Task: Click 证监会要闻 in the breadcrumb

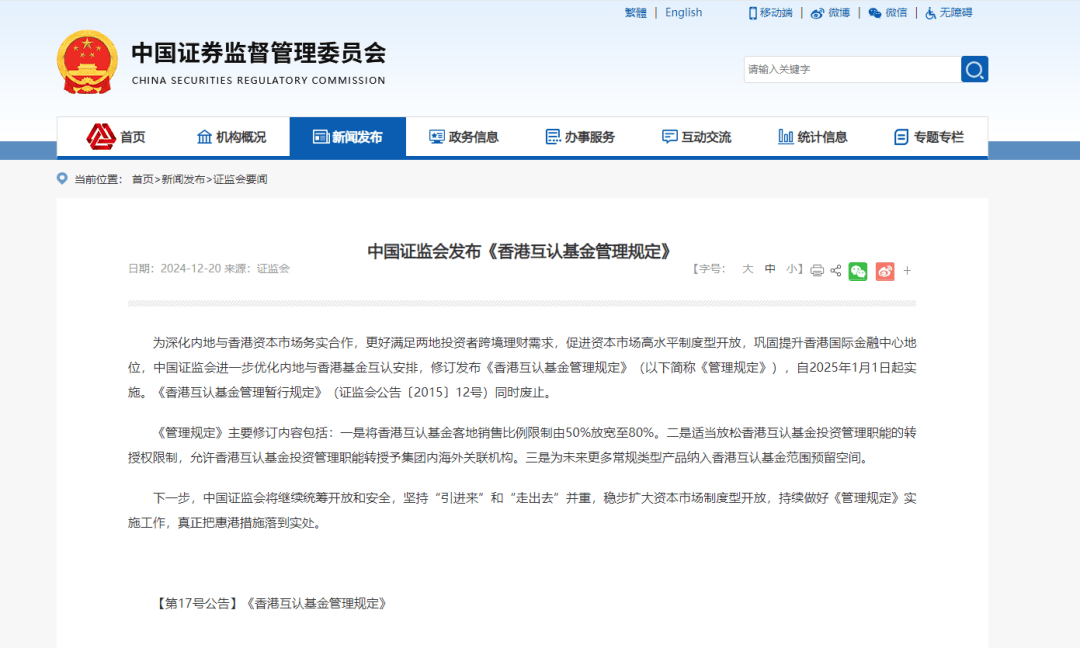Action: [240, 179]
